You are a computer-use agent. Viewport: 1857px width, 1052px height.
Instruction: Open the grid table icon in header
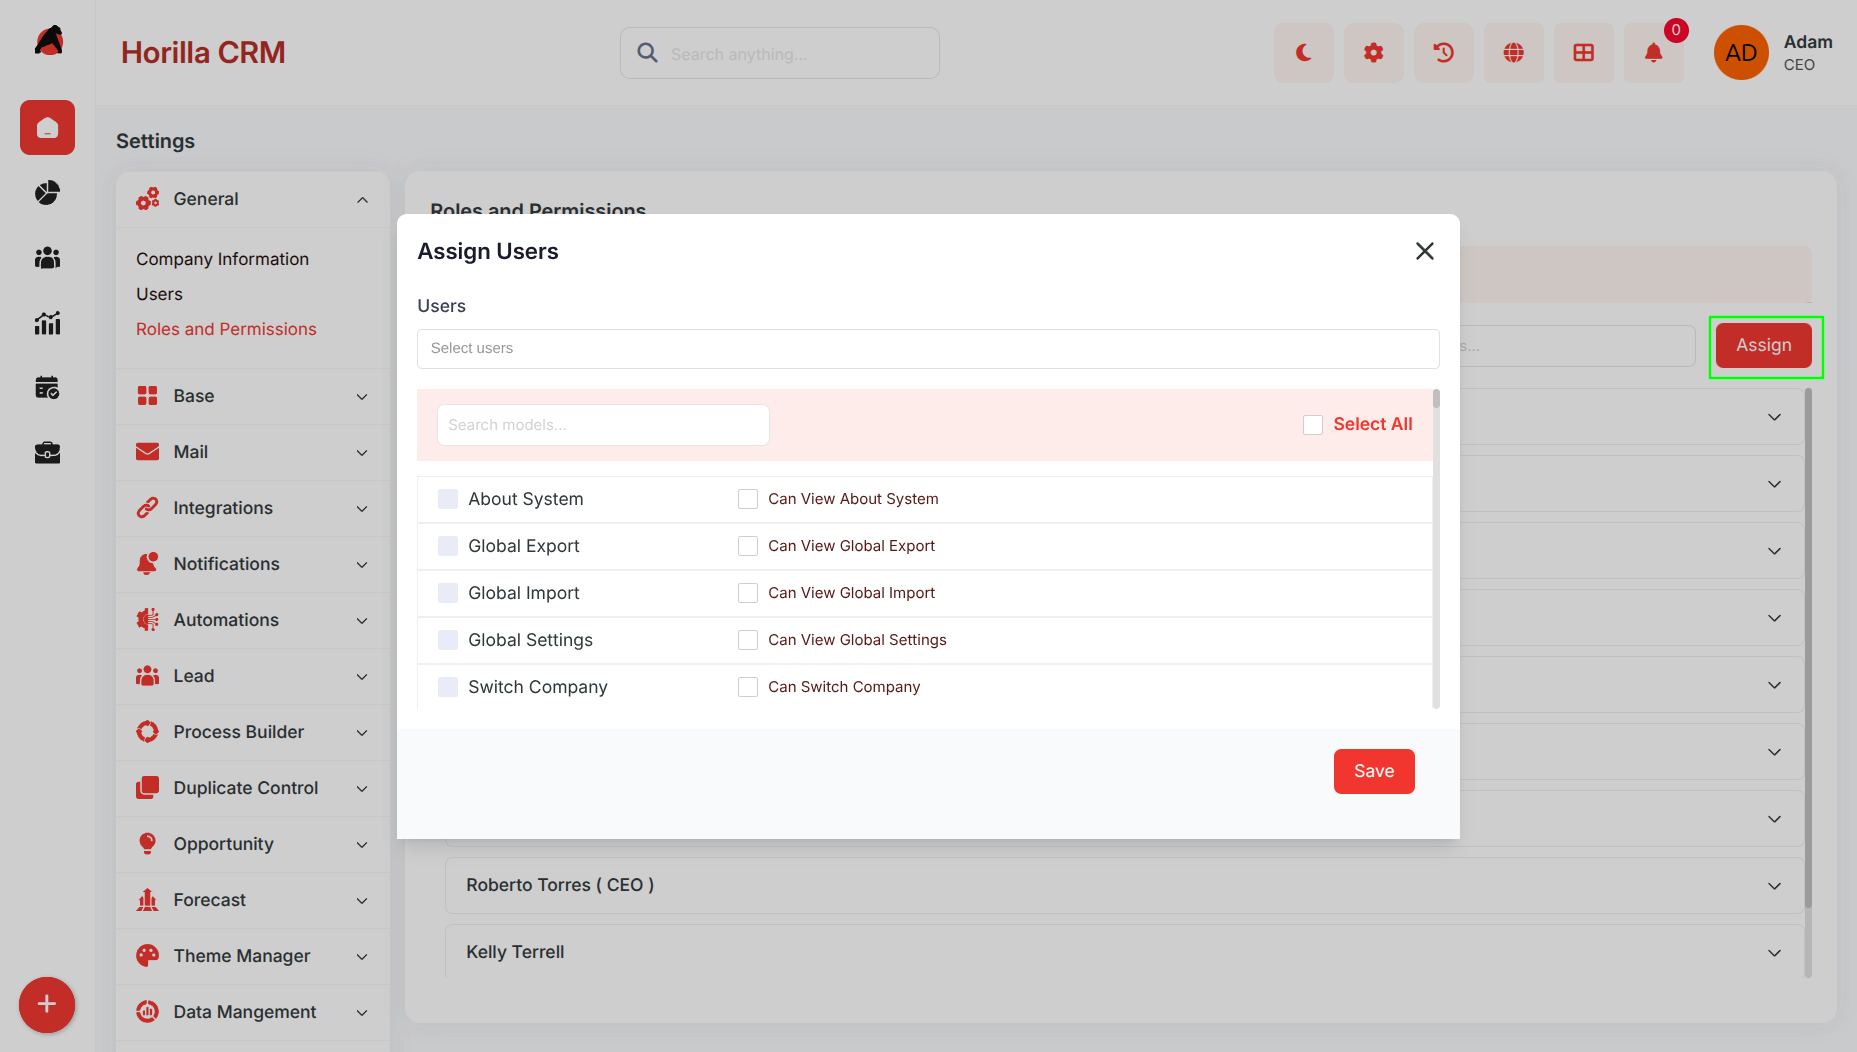coord(1583,53)
